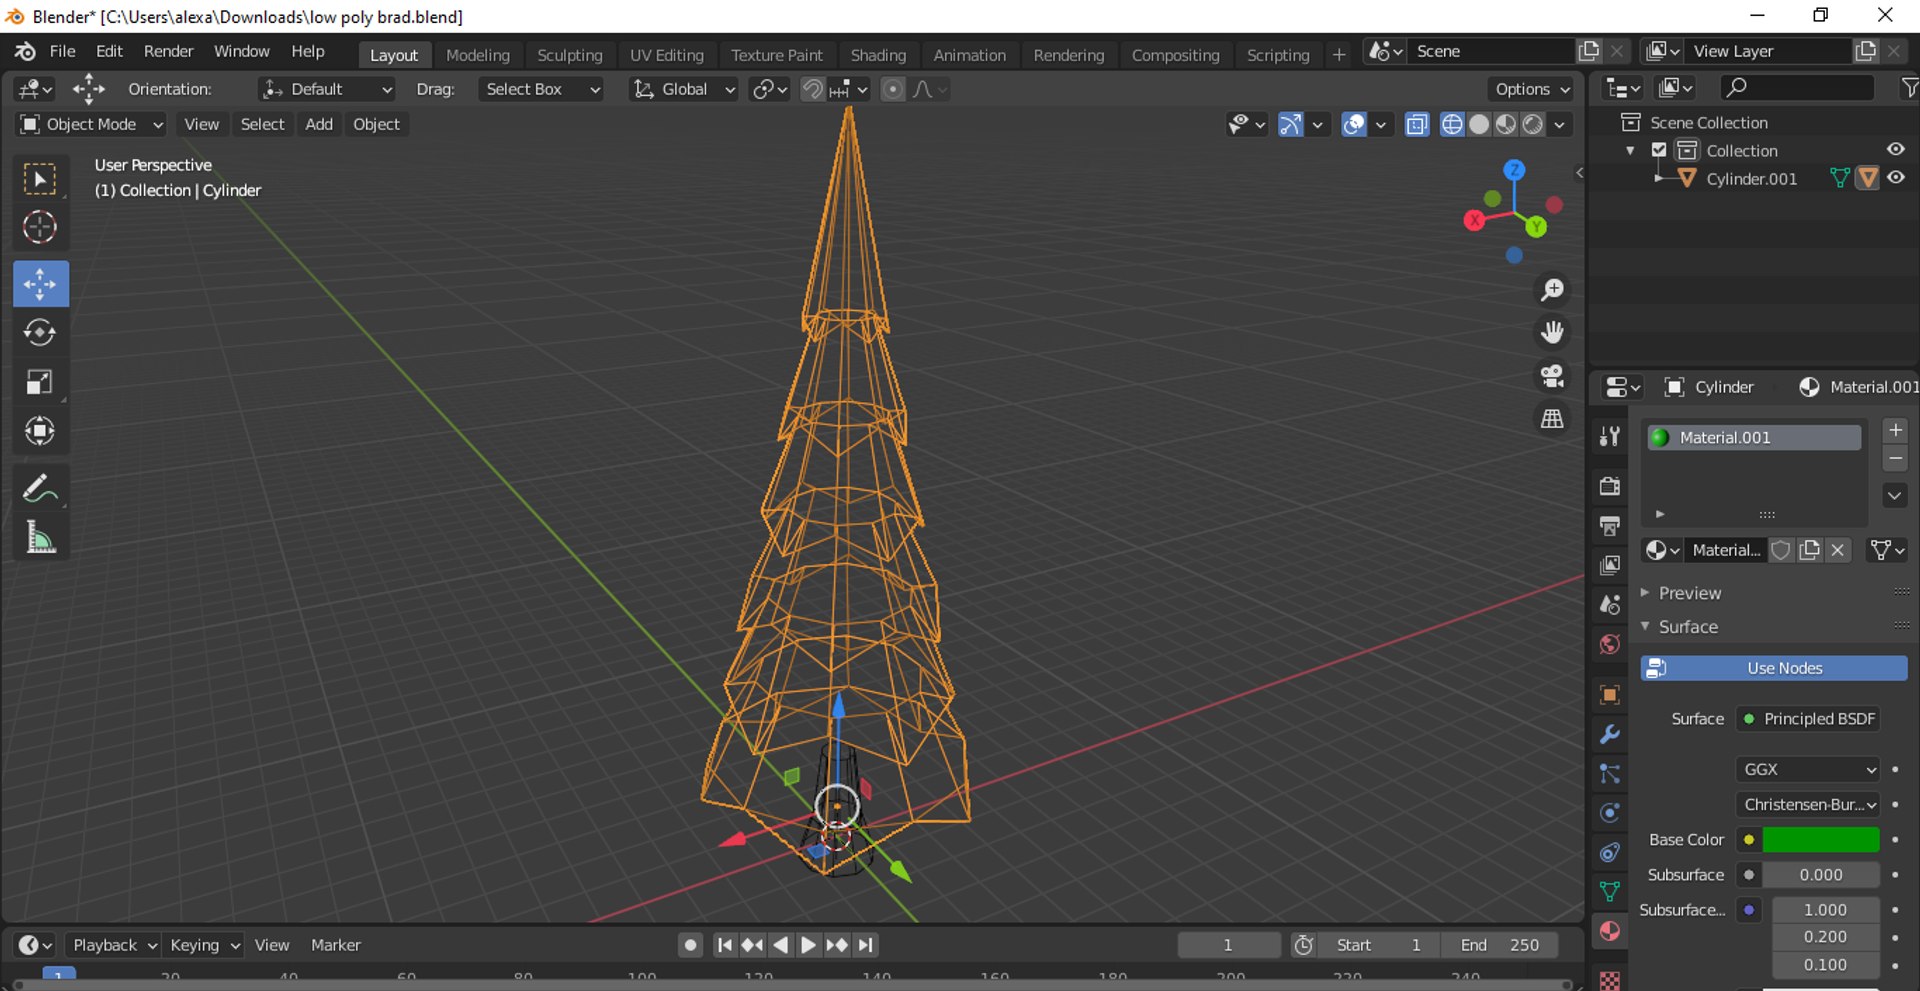Add a new material slot with plus

[1895, 430]
